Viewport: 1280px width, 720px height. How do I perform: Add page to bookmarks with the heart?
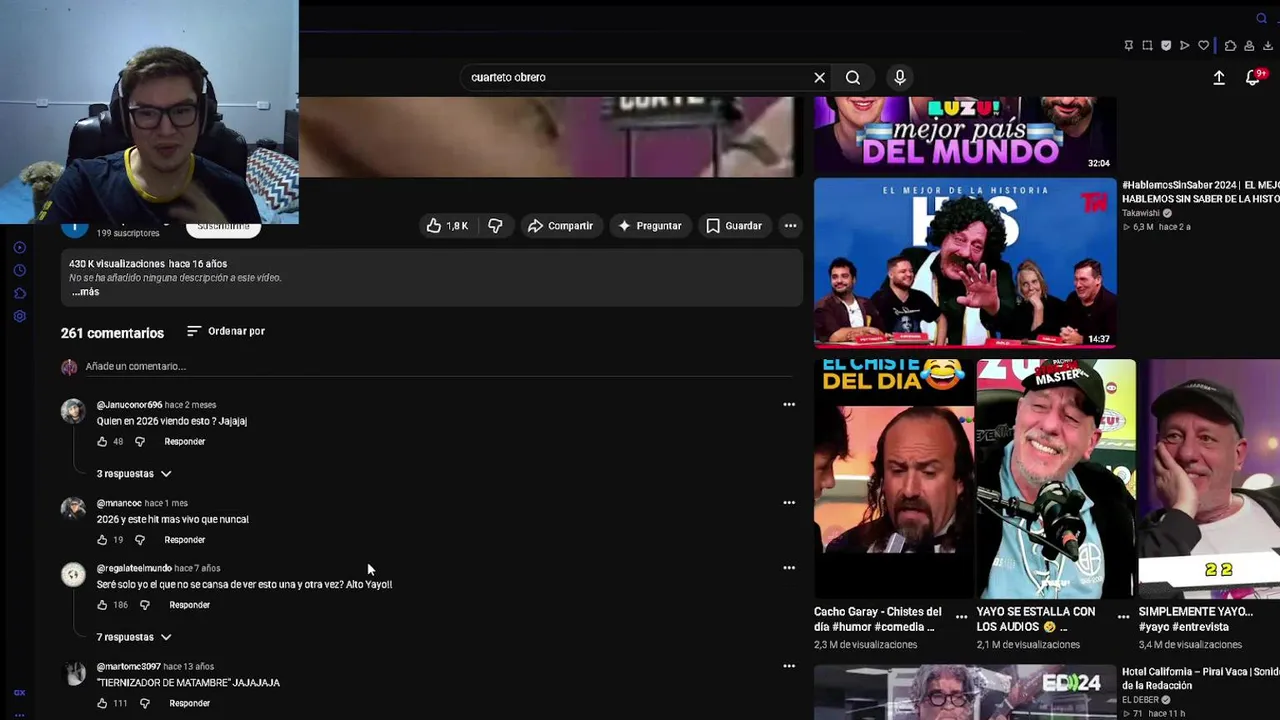click(1204, 45)
